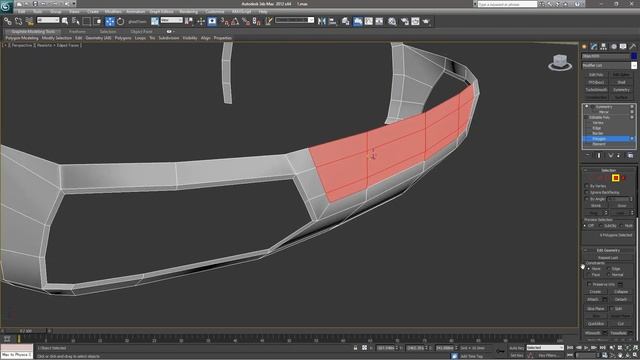Open the named selection sets dropdown

pyautogui.click(x=295, y=20)
